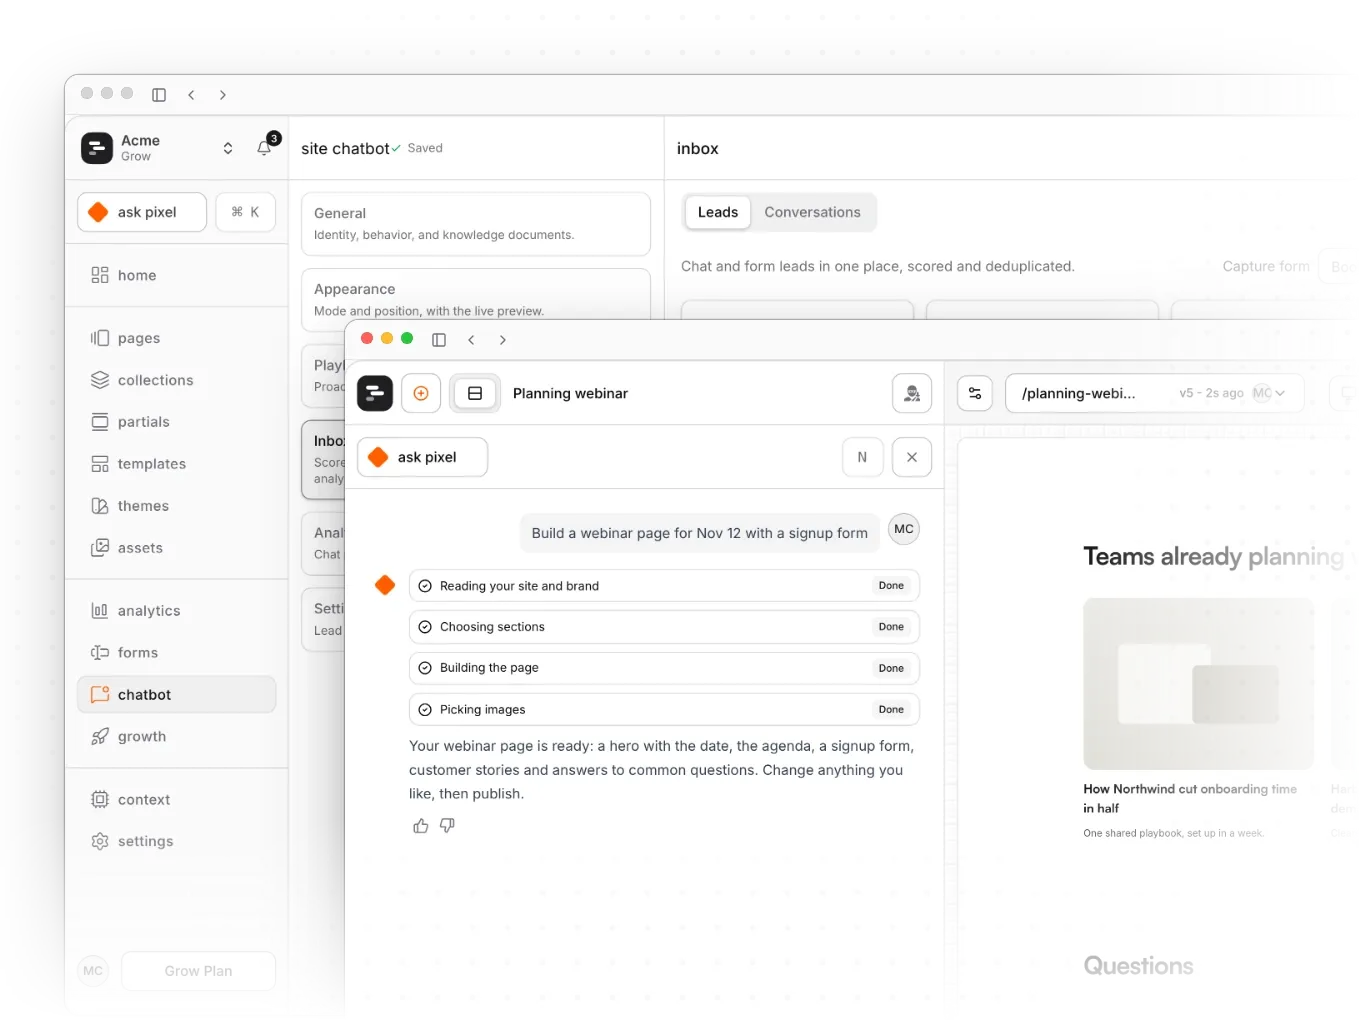Close the ask pixel chat panel

click(x=912, y=457)
